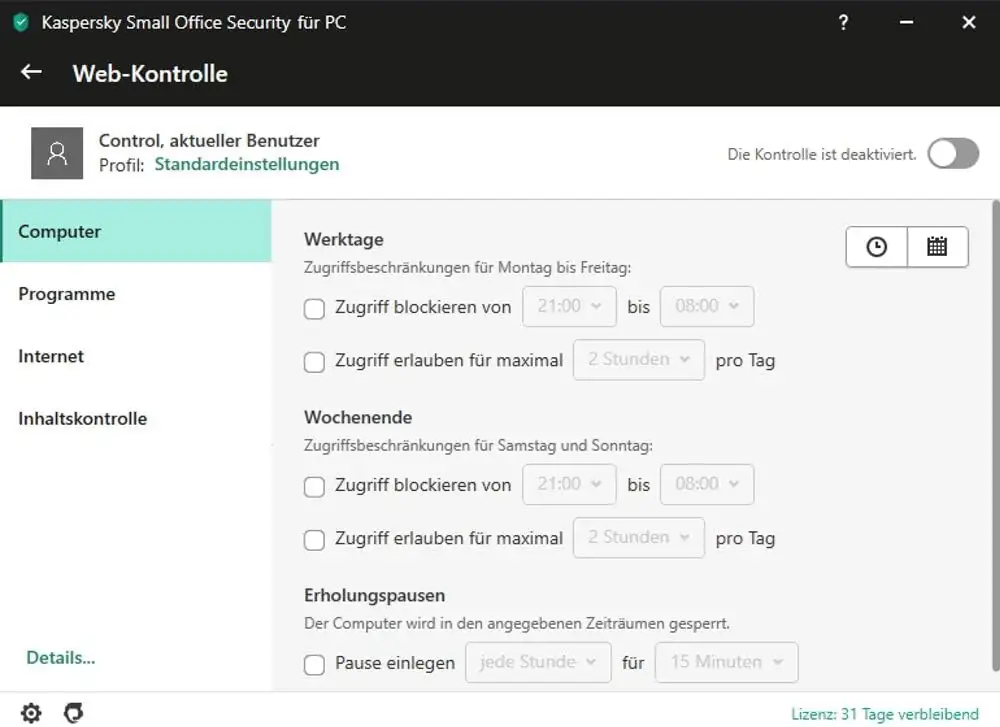The width and height of the screenshot is (1000, 727).
Task: Enable the 'Pause einlegen' checkbox
Action: point(315,664)
